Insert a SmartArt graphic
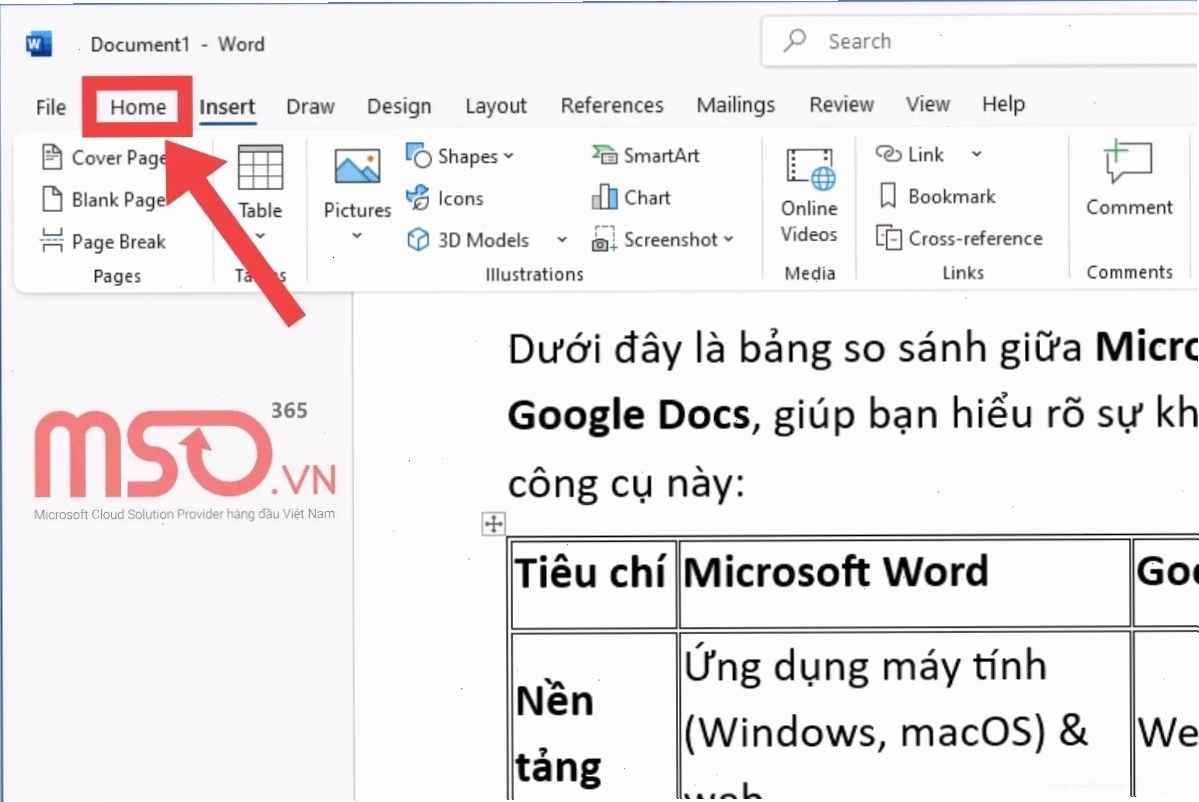This screenshot has height=802, width=1199. coord(646,155)
